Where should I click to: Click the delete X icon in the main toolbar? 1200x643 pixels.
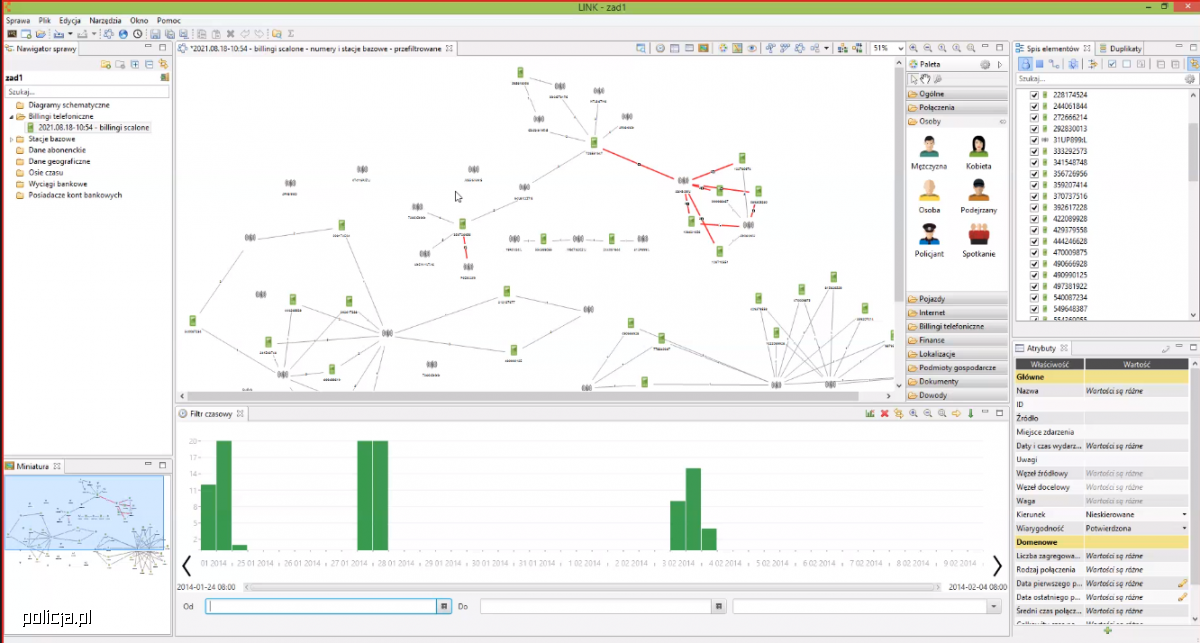[230, 34]
